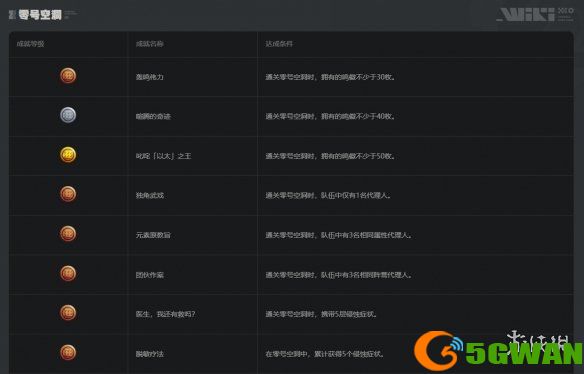
Task: Click condition text ending 不少于50枚
Action: coord(330,156)
